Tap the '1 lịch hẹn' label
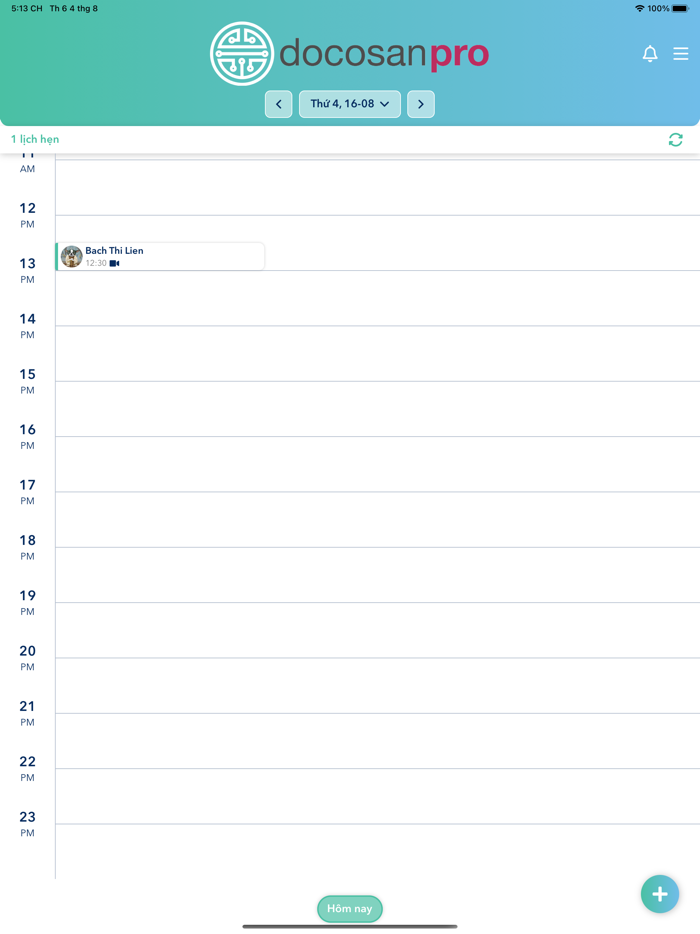Image resolution: width=700 pixels, height=934 pixels. pyautogui.click(x=35, y=139)
